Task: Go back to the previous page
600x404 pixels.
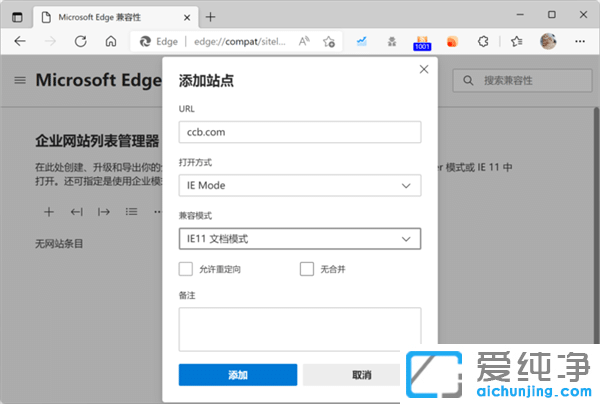Action: click(x=20, y=41)
